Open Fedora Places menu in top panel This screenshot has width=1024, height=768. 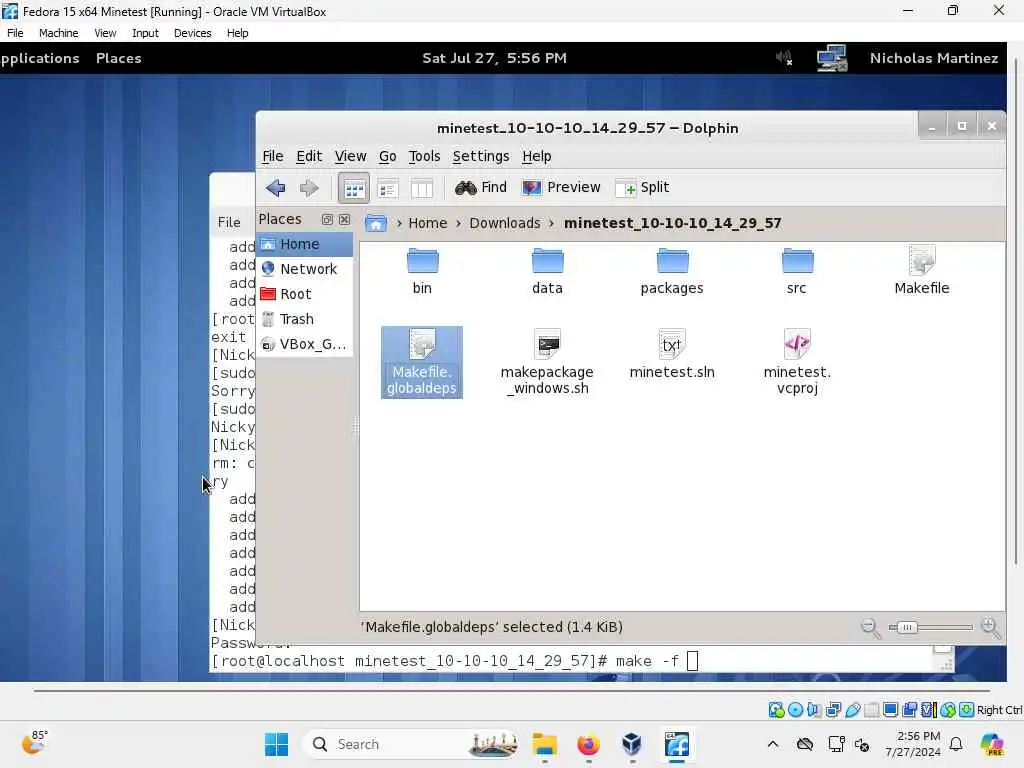118,58
